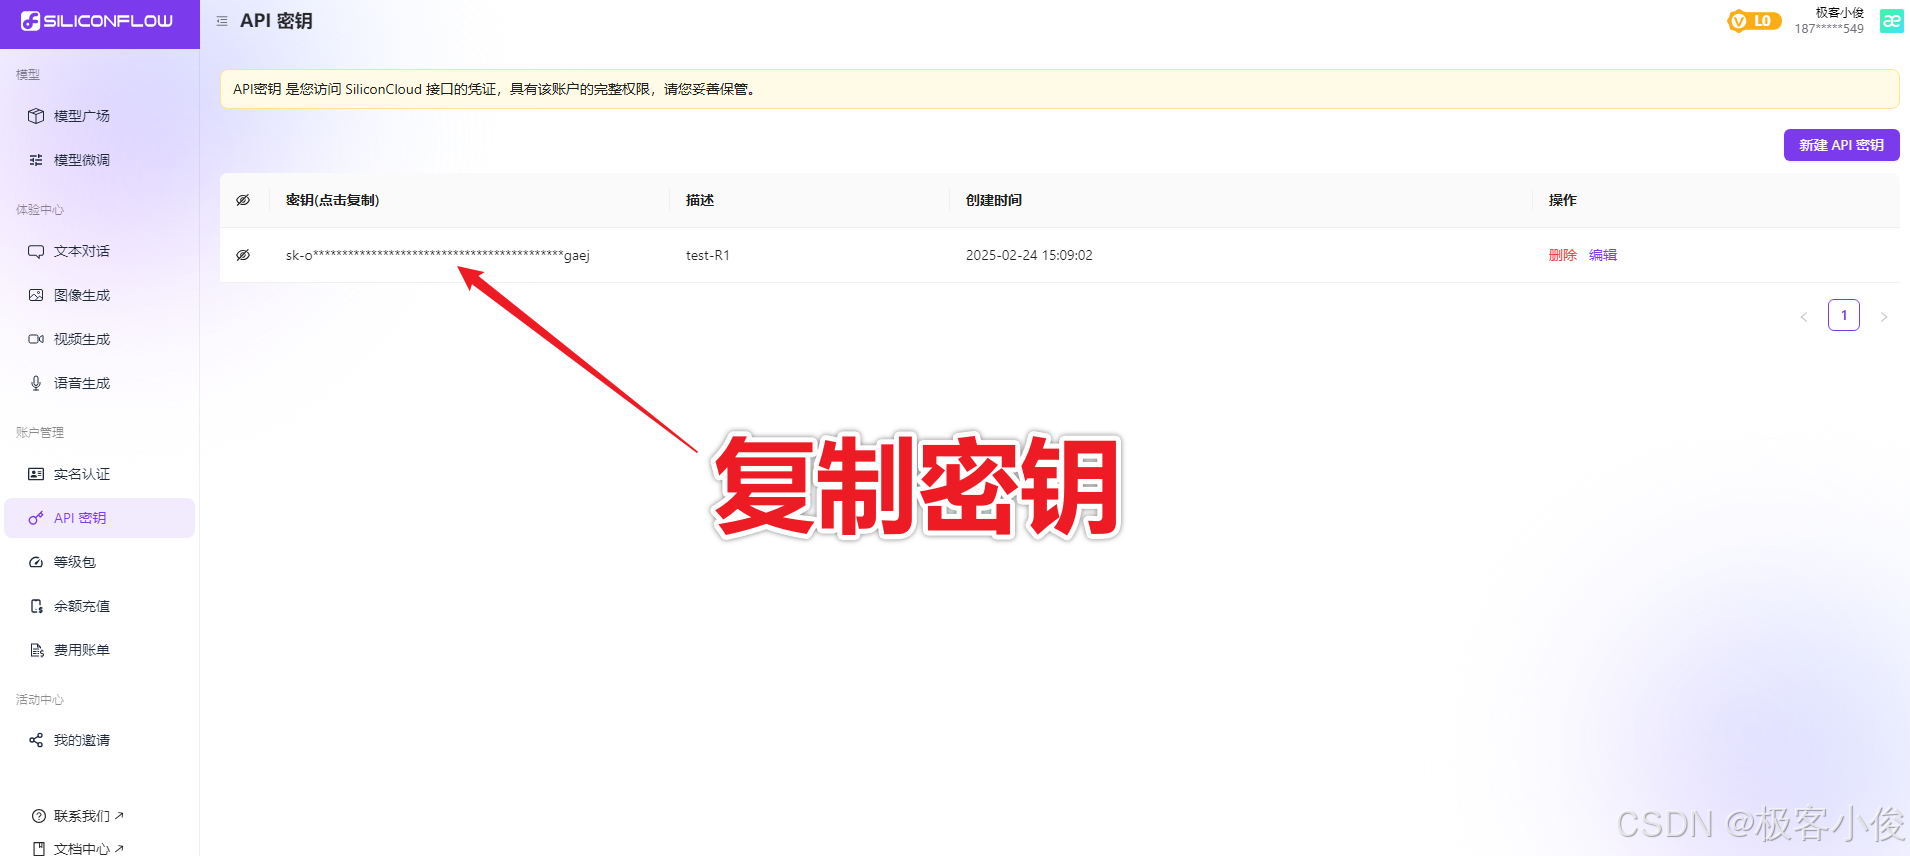Click the username 极客小俊

pyautogui.click(x=1839, y=12)
